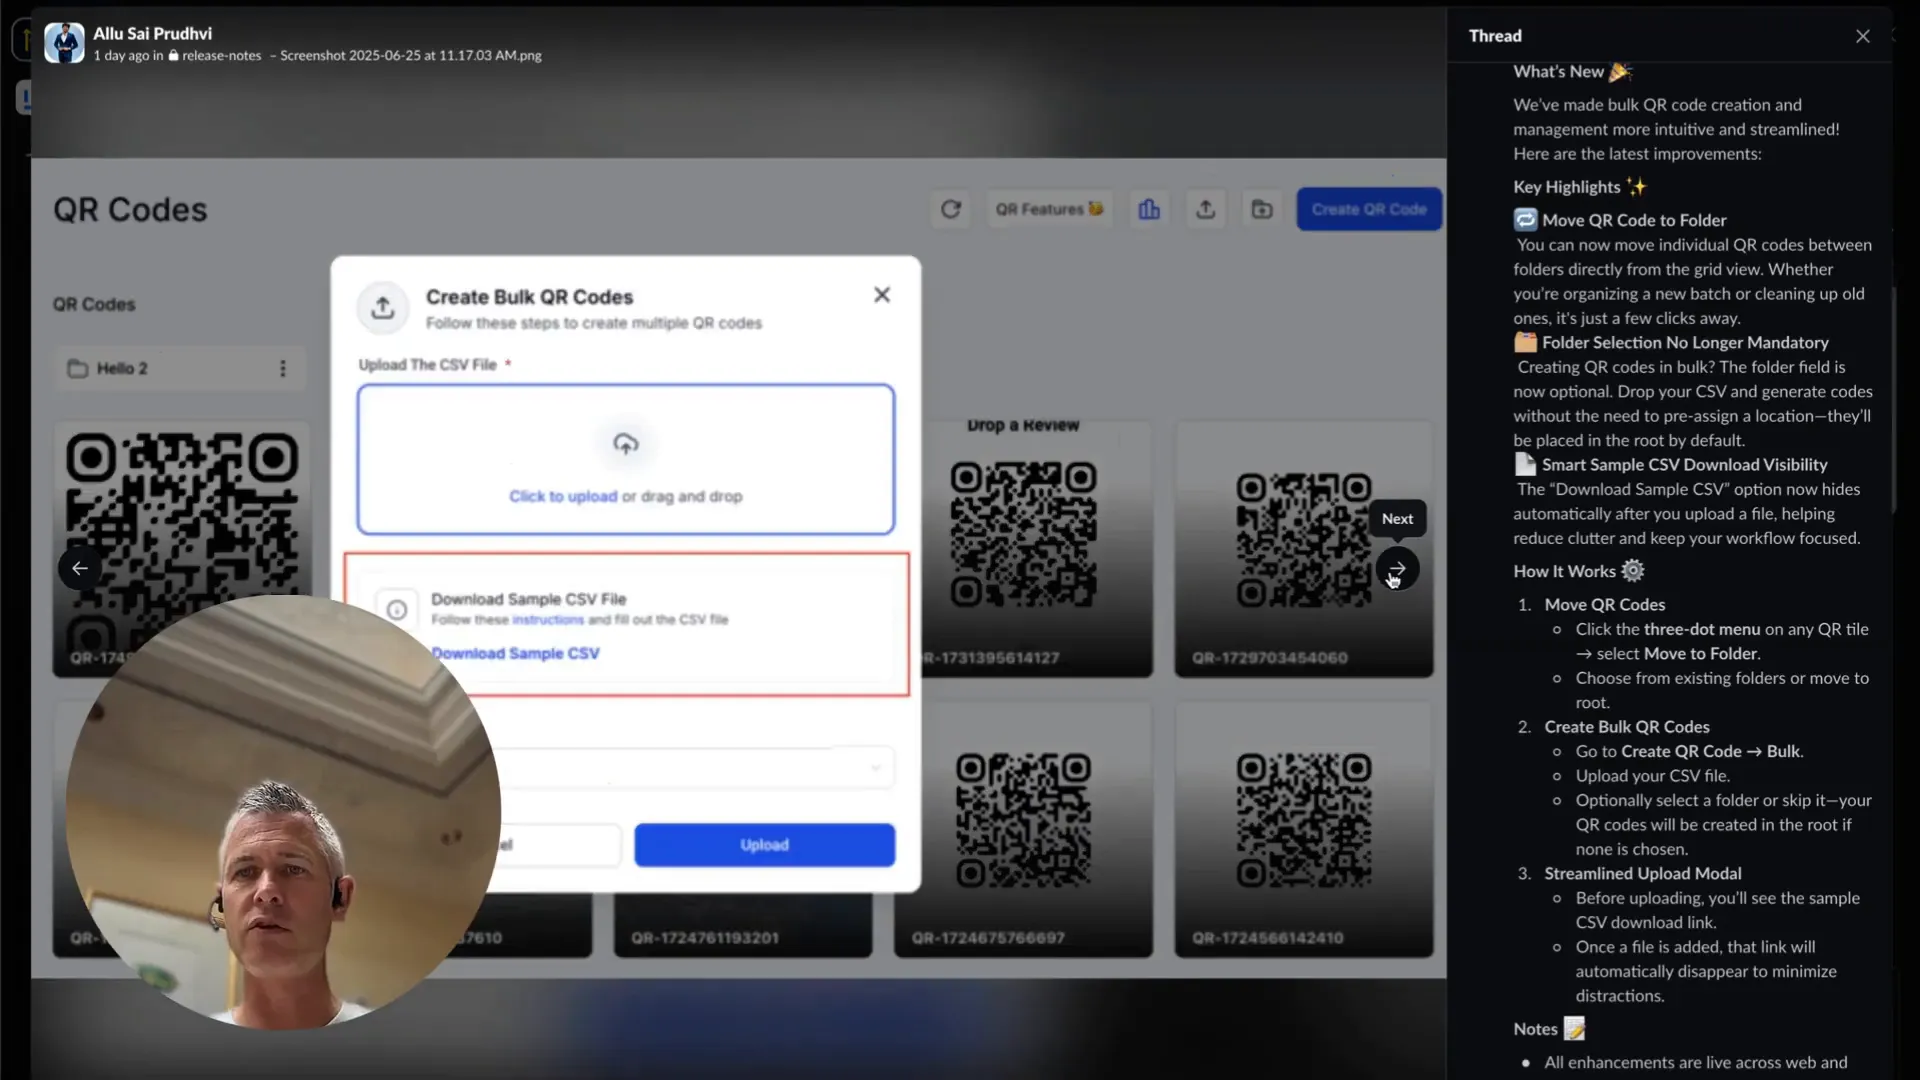
Task: Click the add folder icon in the toolbar
Action: point(1262,209)
